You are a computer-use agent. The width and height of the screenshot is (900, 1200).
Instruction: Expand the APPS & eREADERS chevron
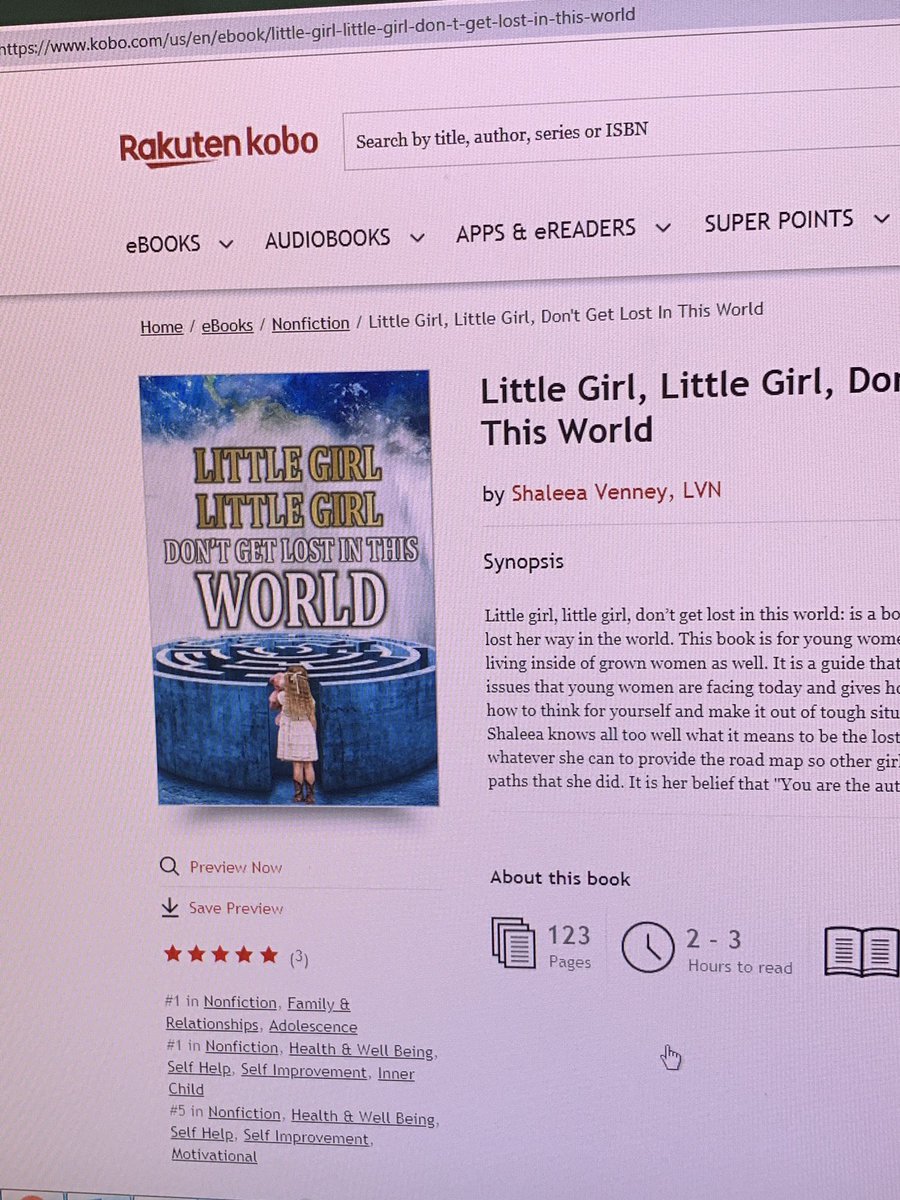[662, 227]
